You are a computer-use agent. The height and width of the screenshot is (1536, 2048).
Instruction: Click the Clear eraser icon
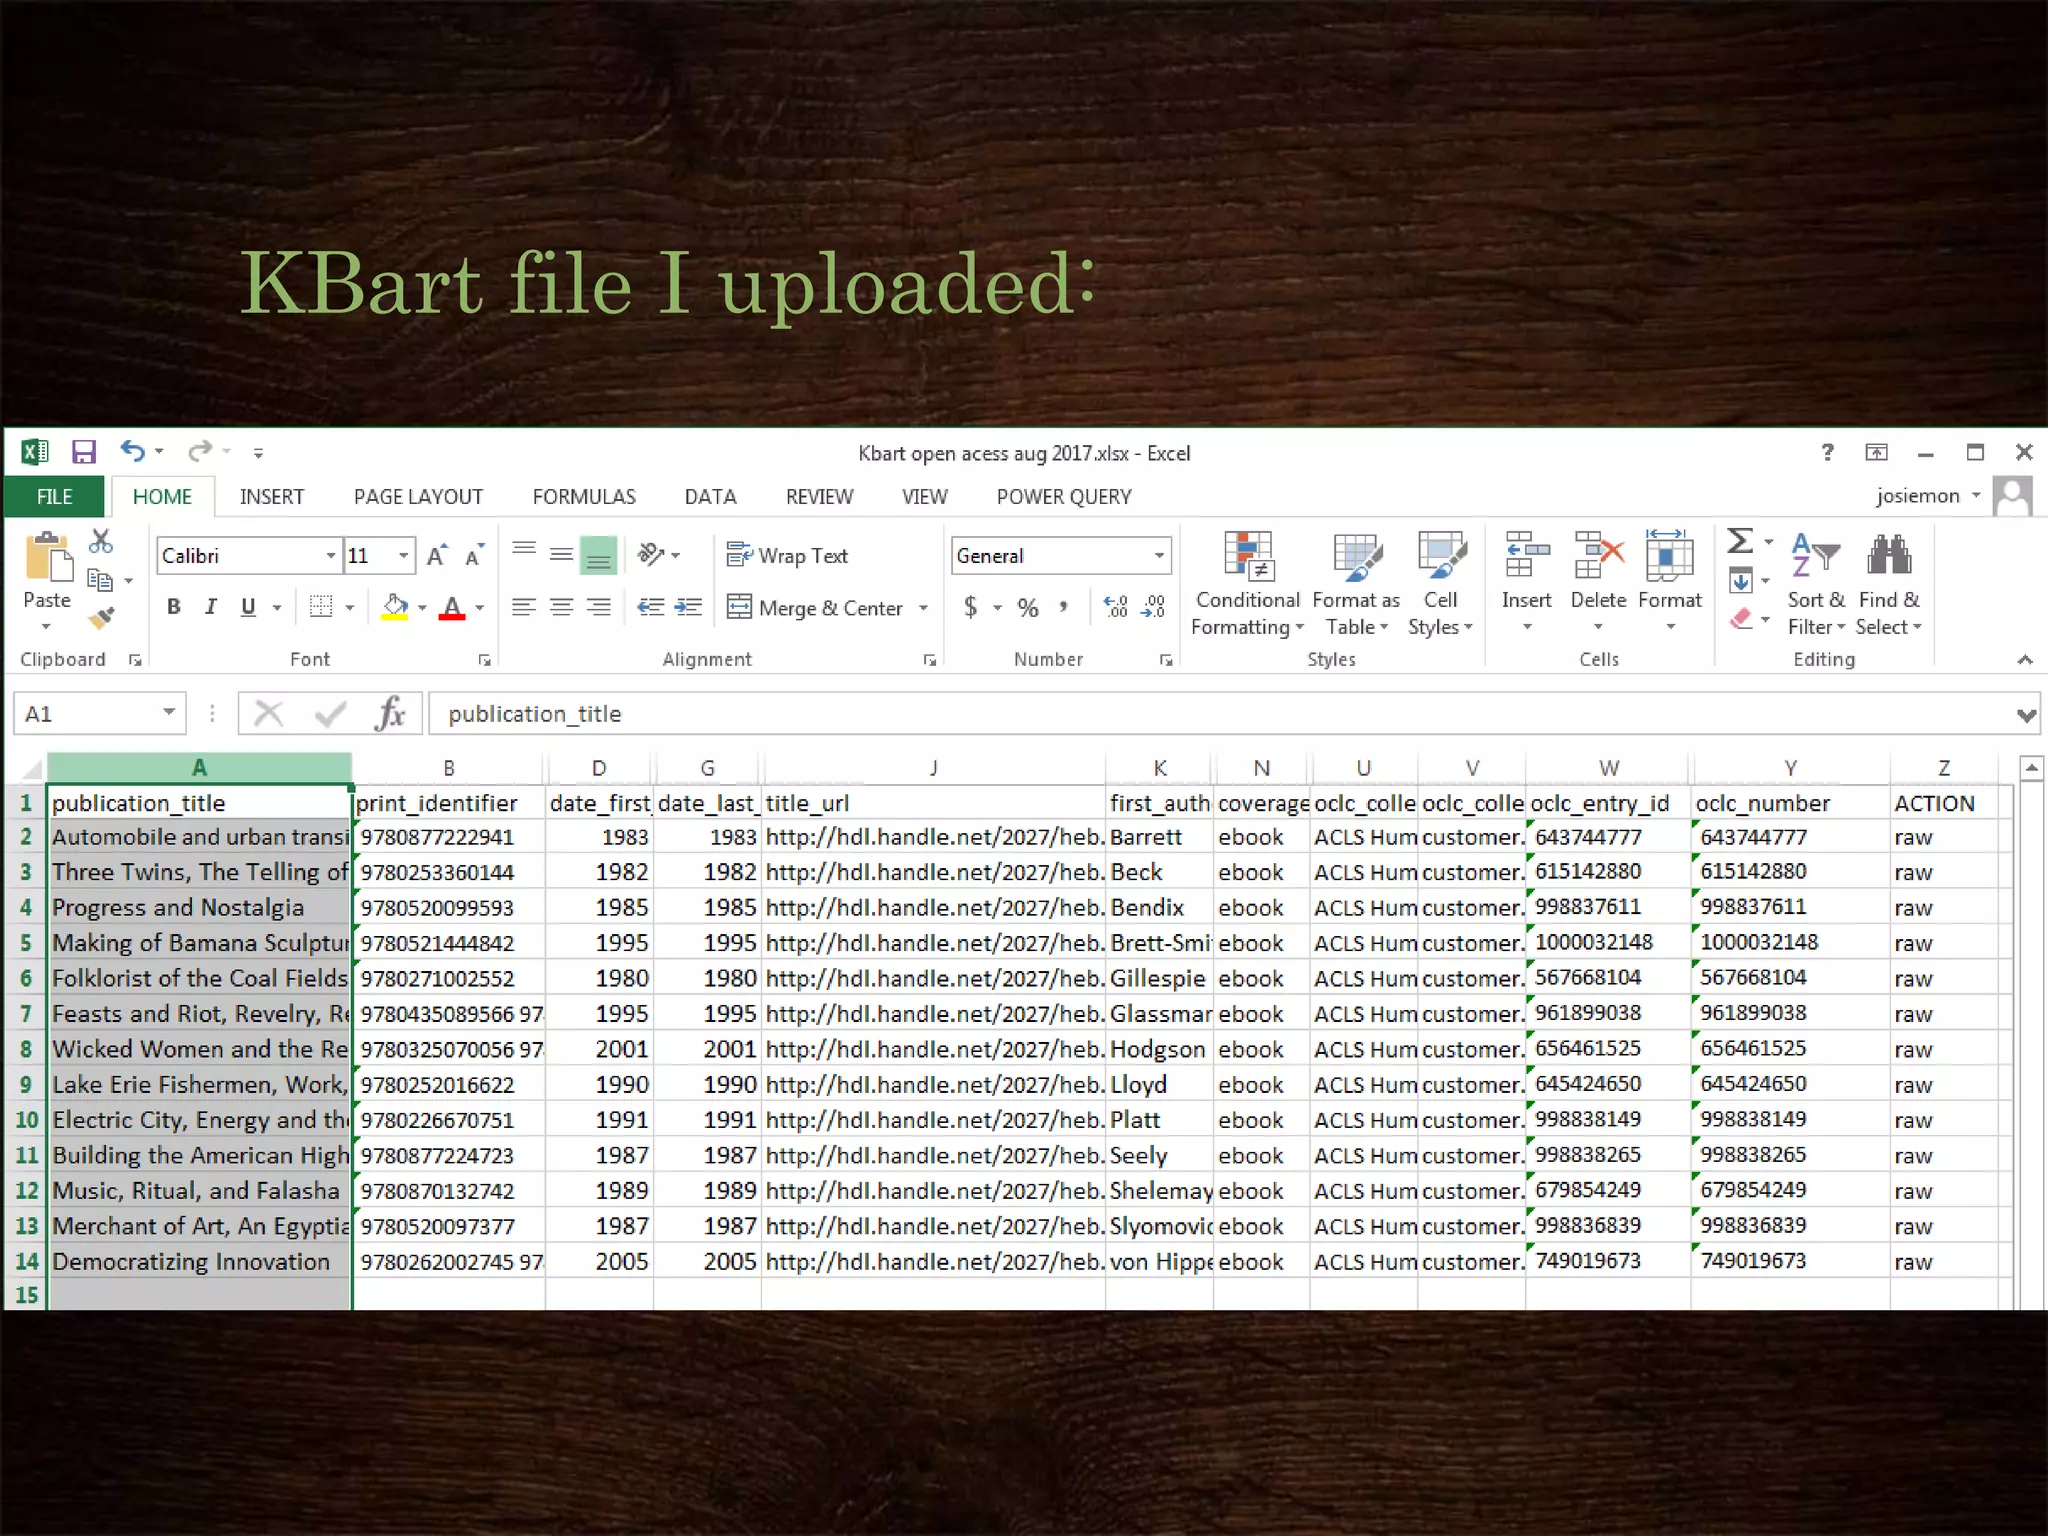(x=1741, y=619)
